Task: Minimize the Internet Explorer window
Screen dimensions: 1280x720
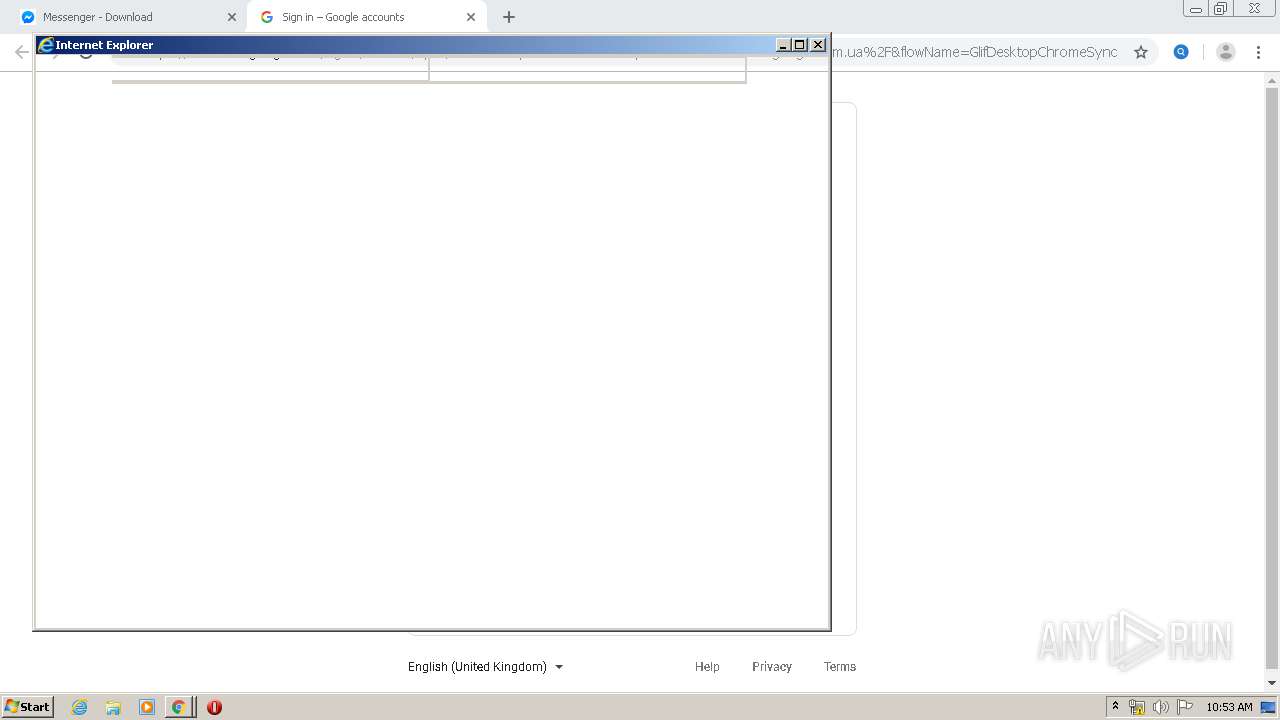Action: pyautogui.click(x=784, y=45)
